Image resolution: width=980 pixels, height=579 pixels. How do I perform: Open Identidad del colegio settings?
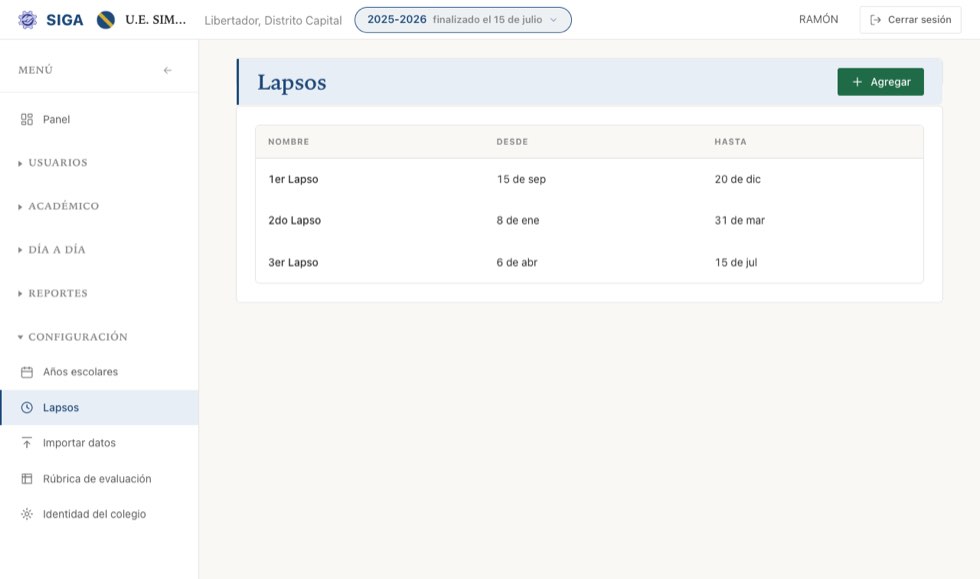[x=99, y=514]
